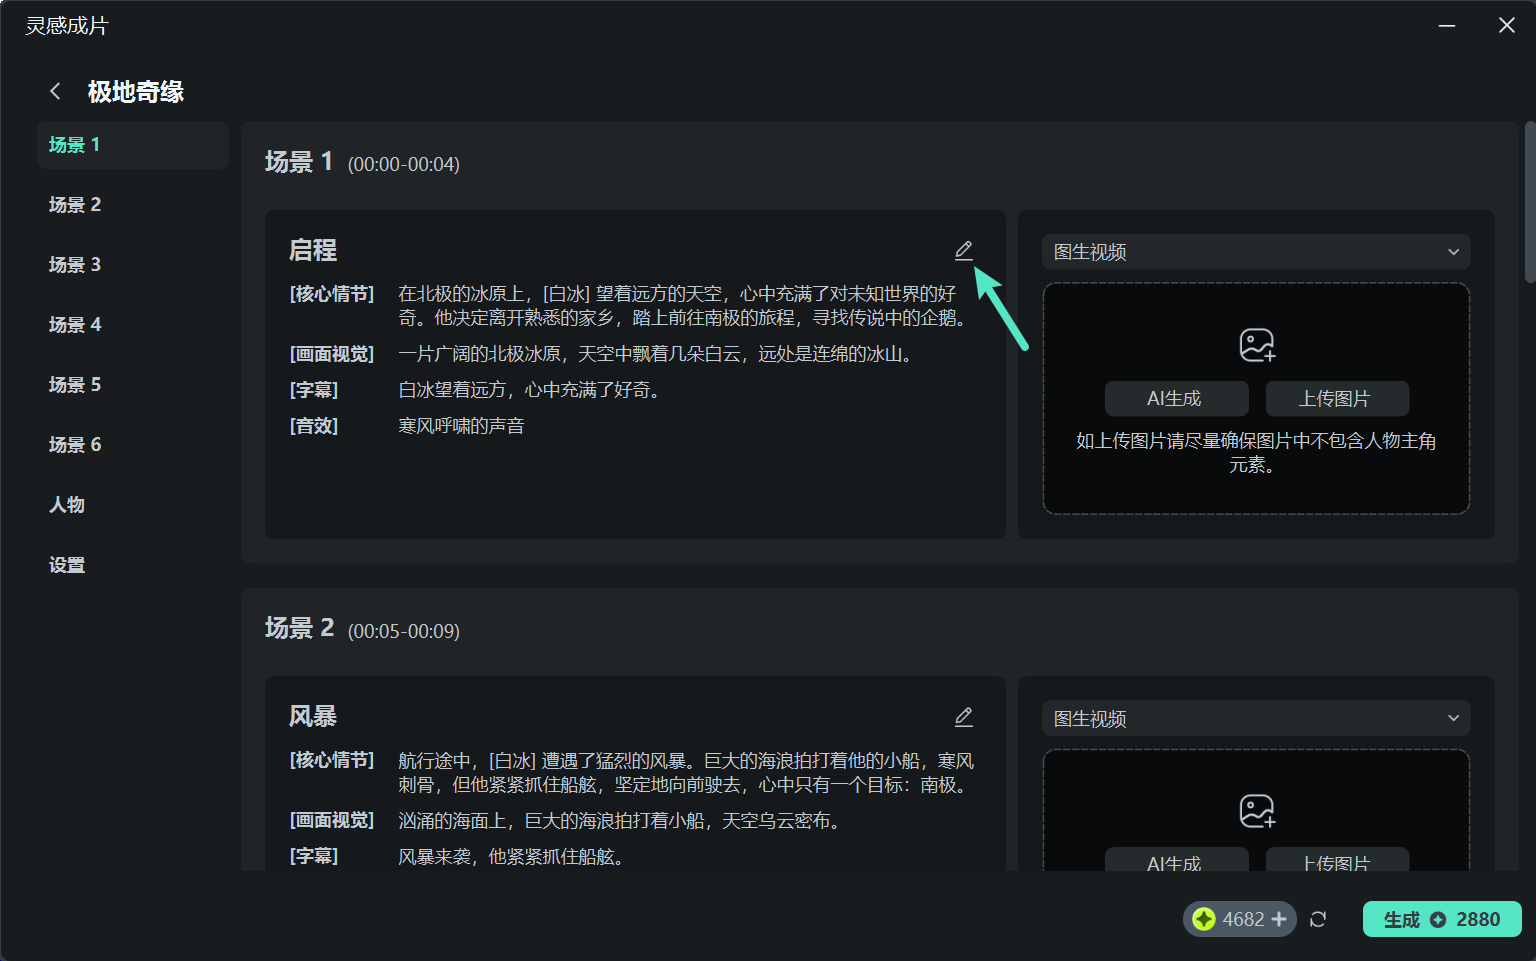Switch to 场景 3 in the sidebar
Image resolution: width=1536 pixels, height=961 pixels.
click(x=133, y=265)
